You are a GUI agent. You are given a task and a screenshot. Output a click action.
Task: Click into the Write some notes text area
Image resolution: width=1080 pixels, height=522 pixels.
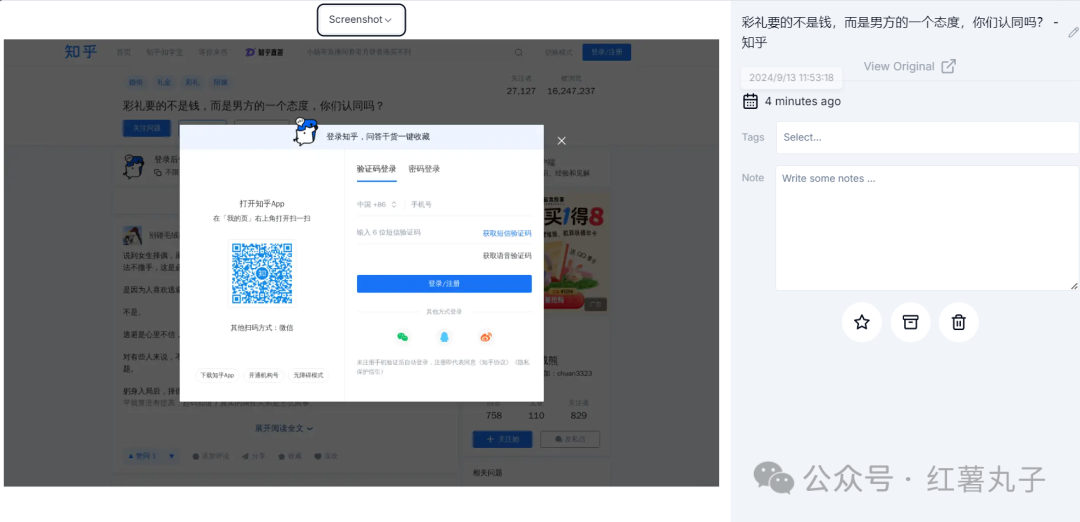(x=927, y=228)
